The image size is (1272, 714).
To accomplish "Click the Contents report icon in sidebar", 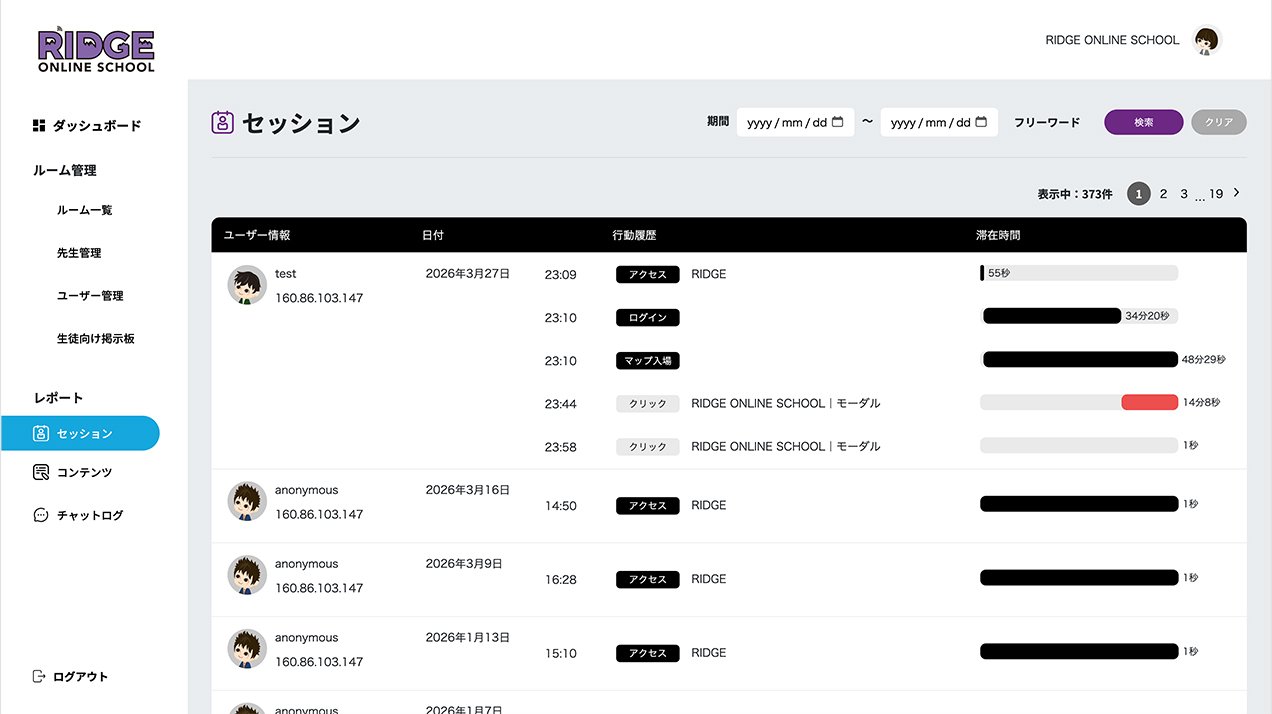I will 41,472.
